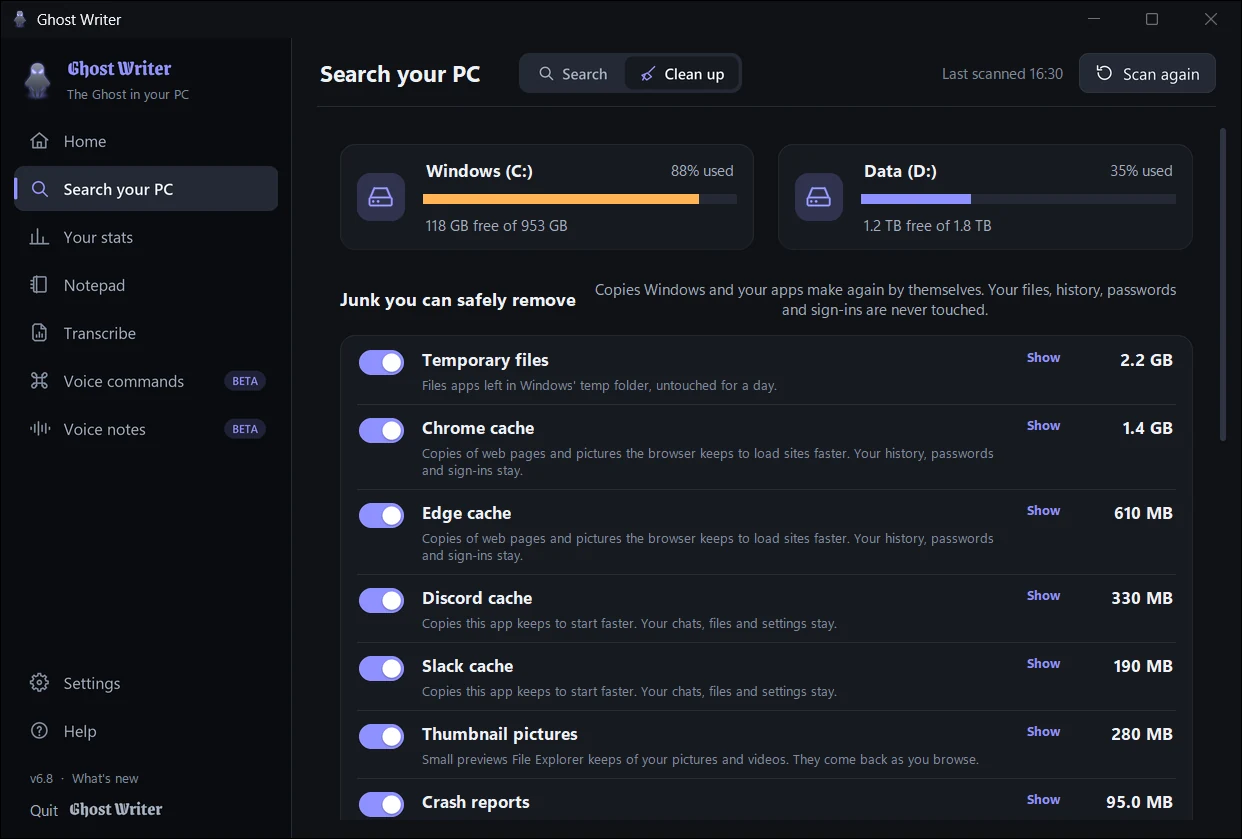
Task: Open the Voice commands icon
Action: [x=39, y=381]
